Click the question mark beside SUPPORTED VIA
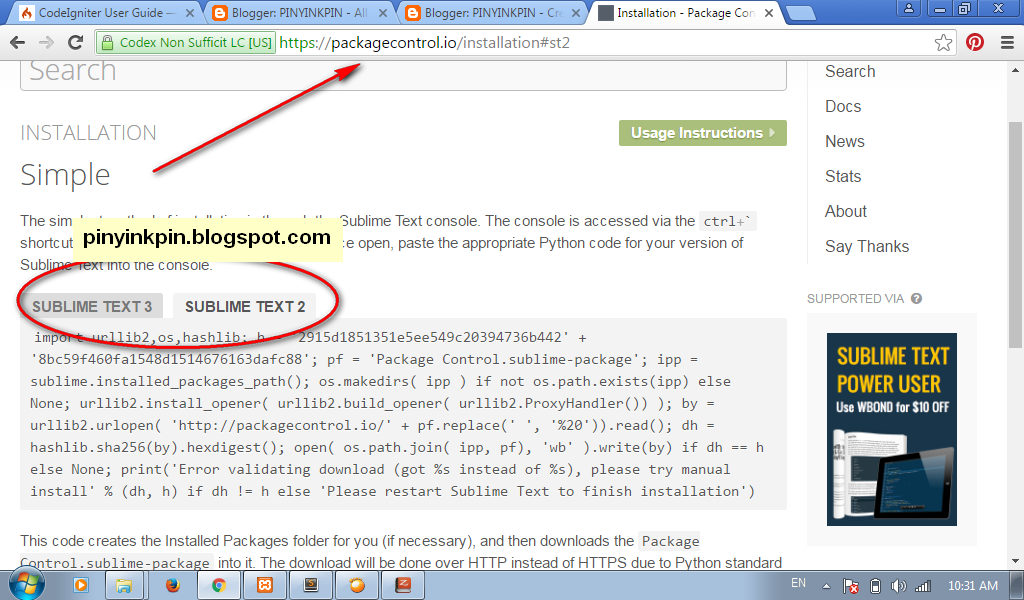 [916, 297]
